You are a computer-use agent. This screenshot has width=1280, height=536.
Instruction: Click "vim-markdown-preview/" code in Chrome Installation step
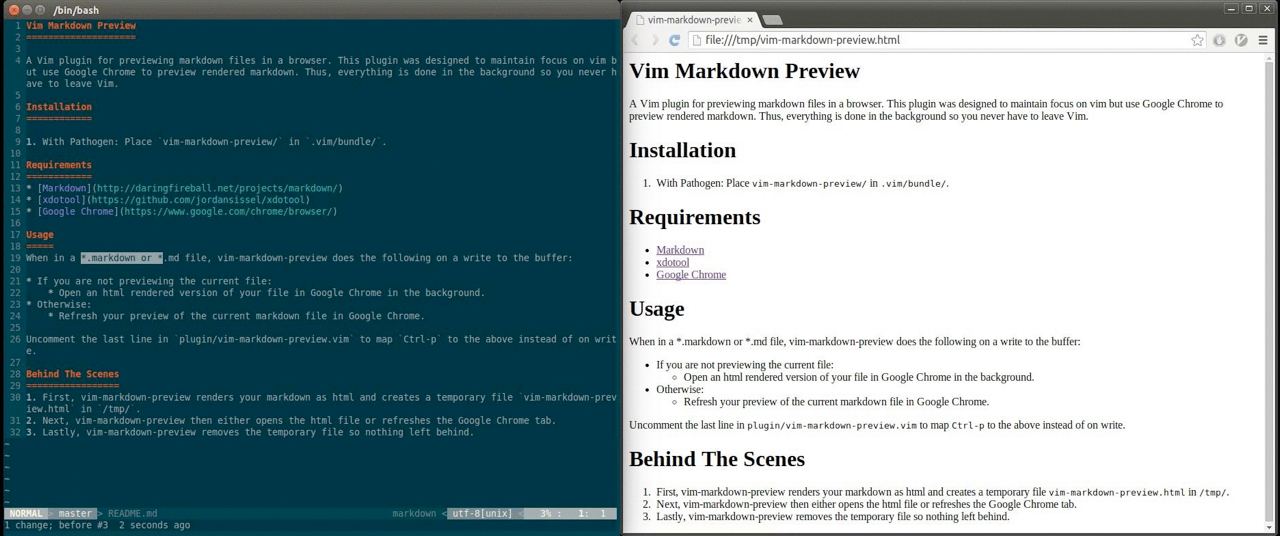click(809, 184)
